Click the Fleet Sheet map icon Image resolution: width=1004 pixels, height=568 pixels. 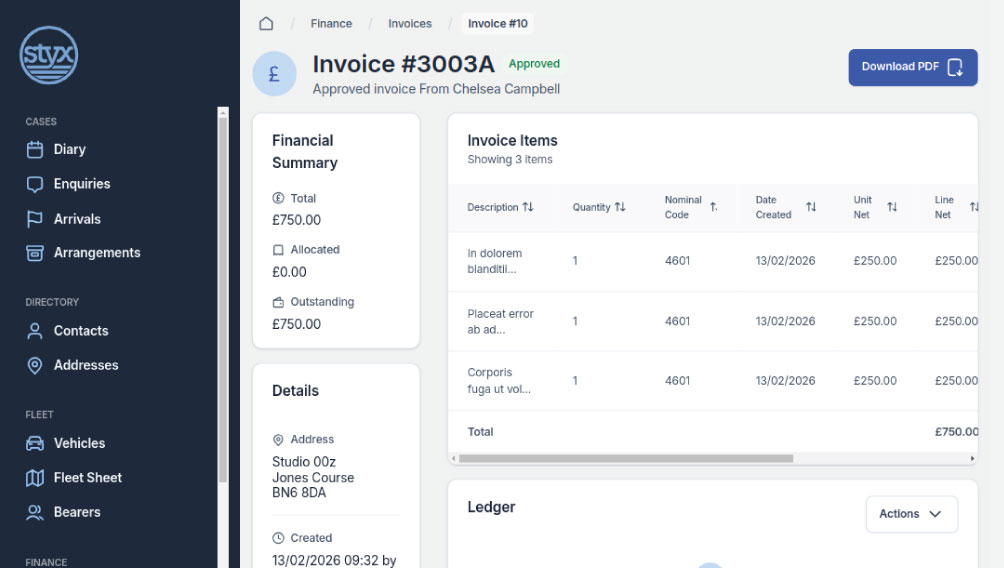[35, 478]
